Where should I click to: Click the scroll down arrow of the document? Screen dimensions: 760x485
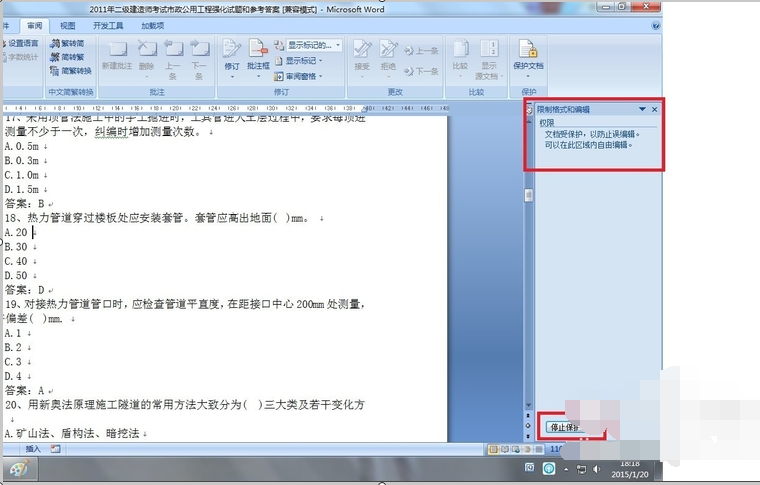point(528,405)
